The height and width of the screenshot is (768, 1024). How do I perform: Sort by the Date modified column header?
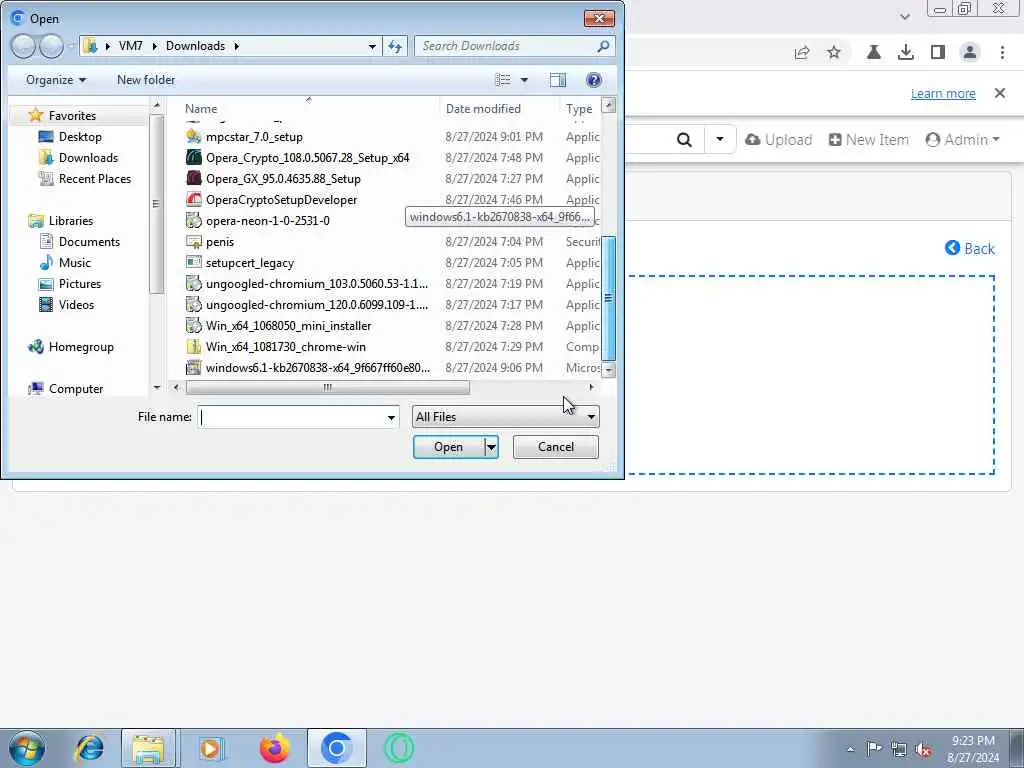point(483,108)
